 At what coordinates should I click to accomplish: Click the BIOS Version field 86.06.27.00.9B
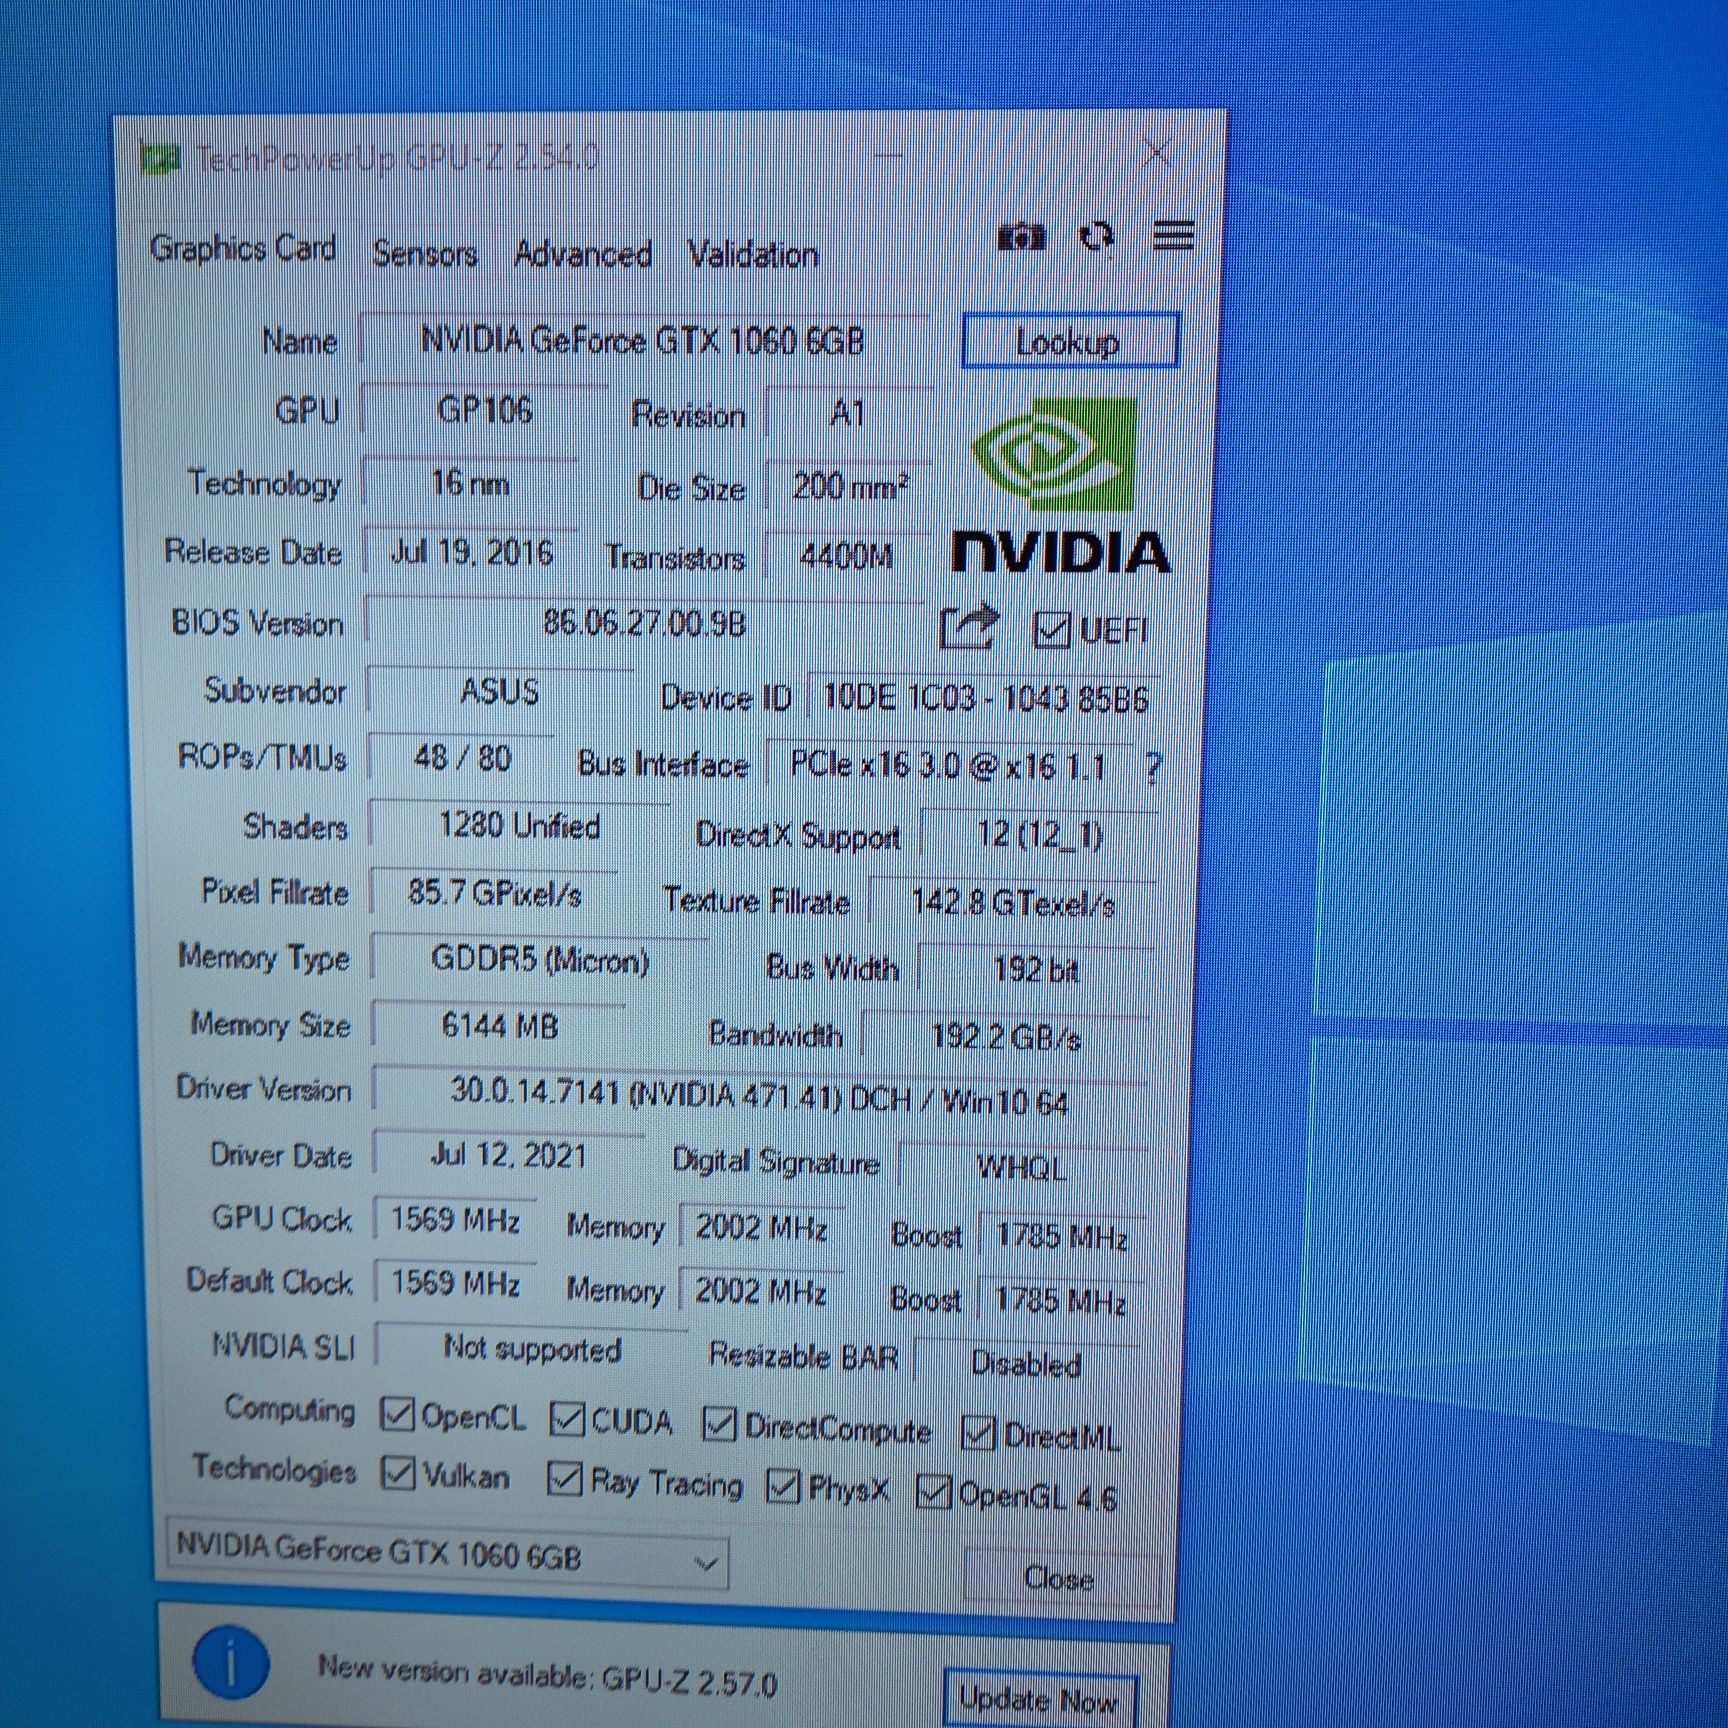point(645,624)
